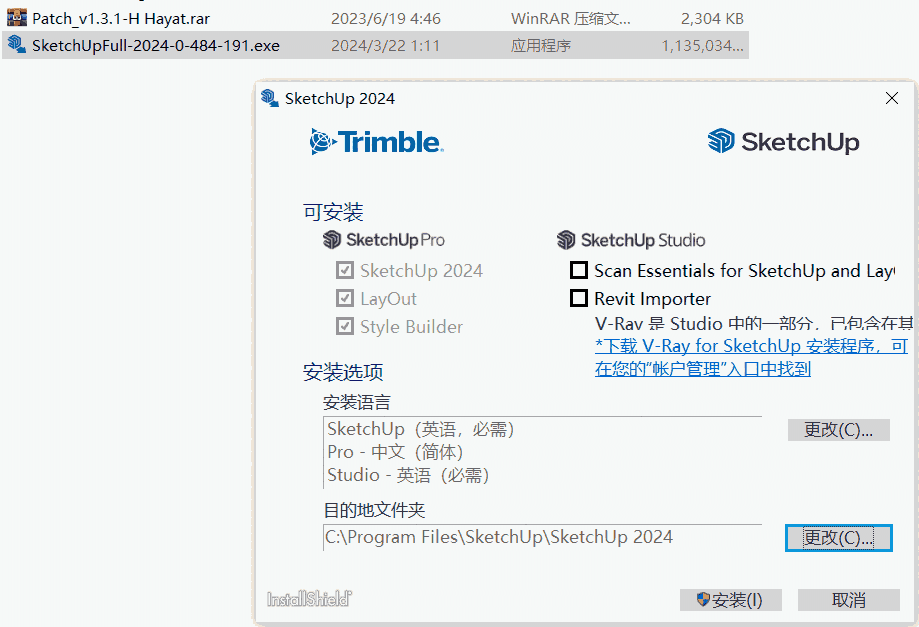Click the destination folder path field
This screenshot has height=627, width=919.
pyautogui.click(x=542, y=537)
